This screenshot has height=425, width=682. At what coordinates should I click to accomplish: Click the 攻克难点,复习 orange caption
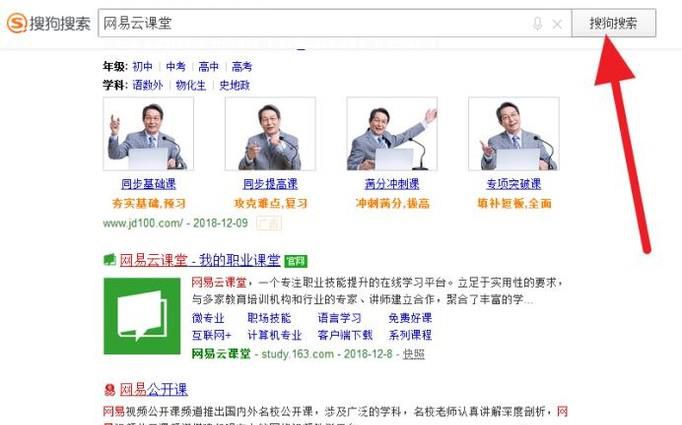pyautogui.click(x=271, y=204)
